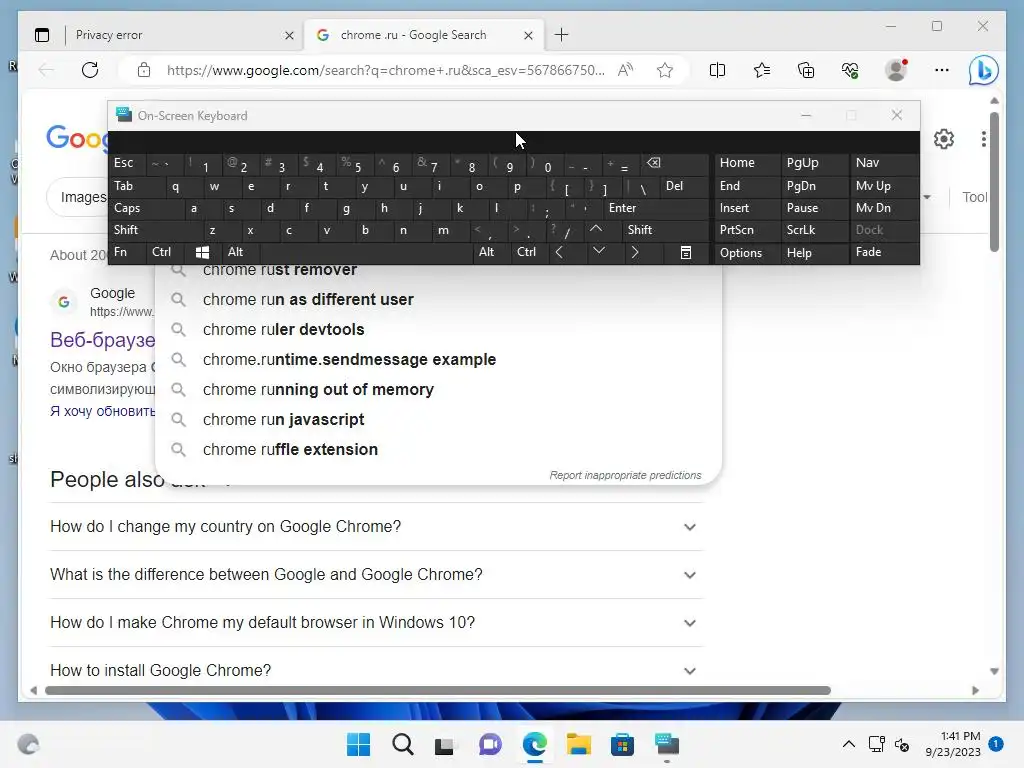Open taskbar Search magnifier
The image size is (1024, 768).
coord(402,744)
